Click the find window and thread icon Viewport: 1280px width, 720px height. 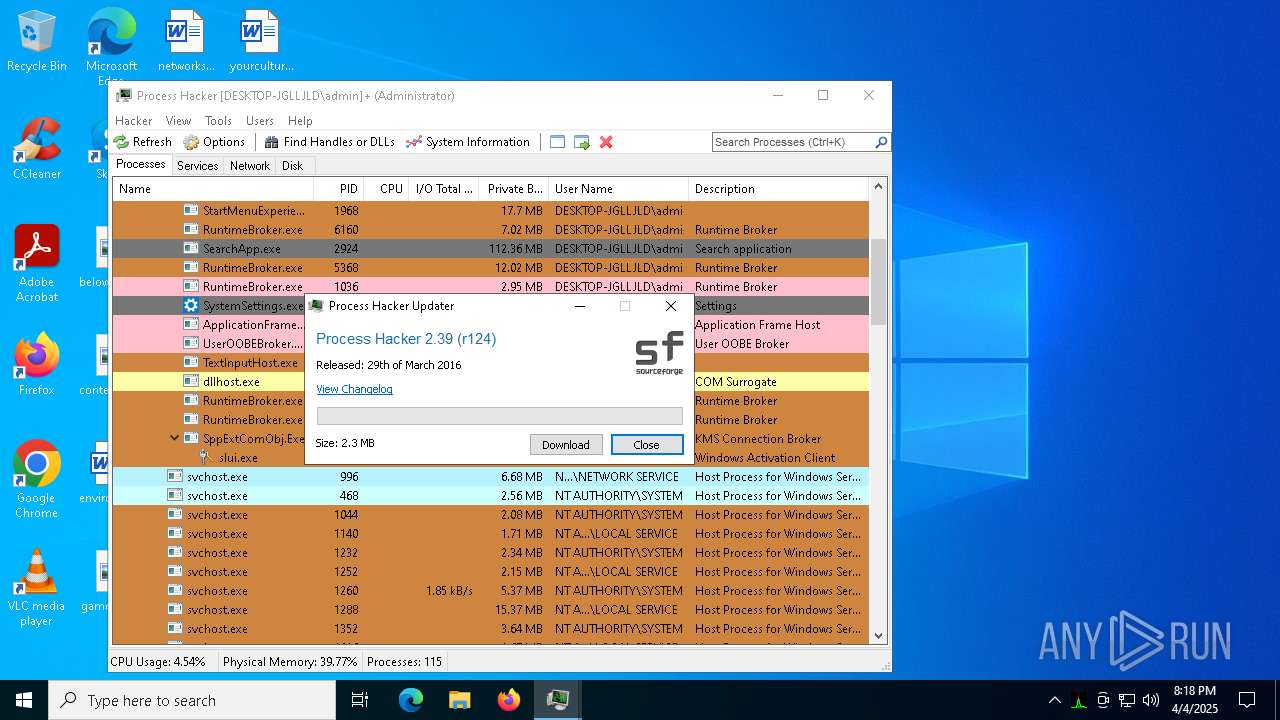click(x=582, y=142)
